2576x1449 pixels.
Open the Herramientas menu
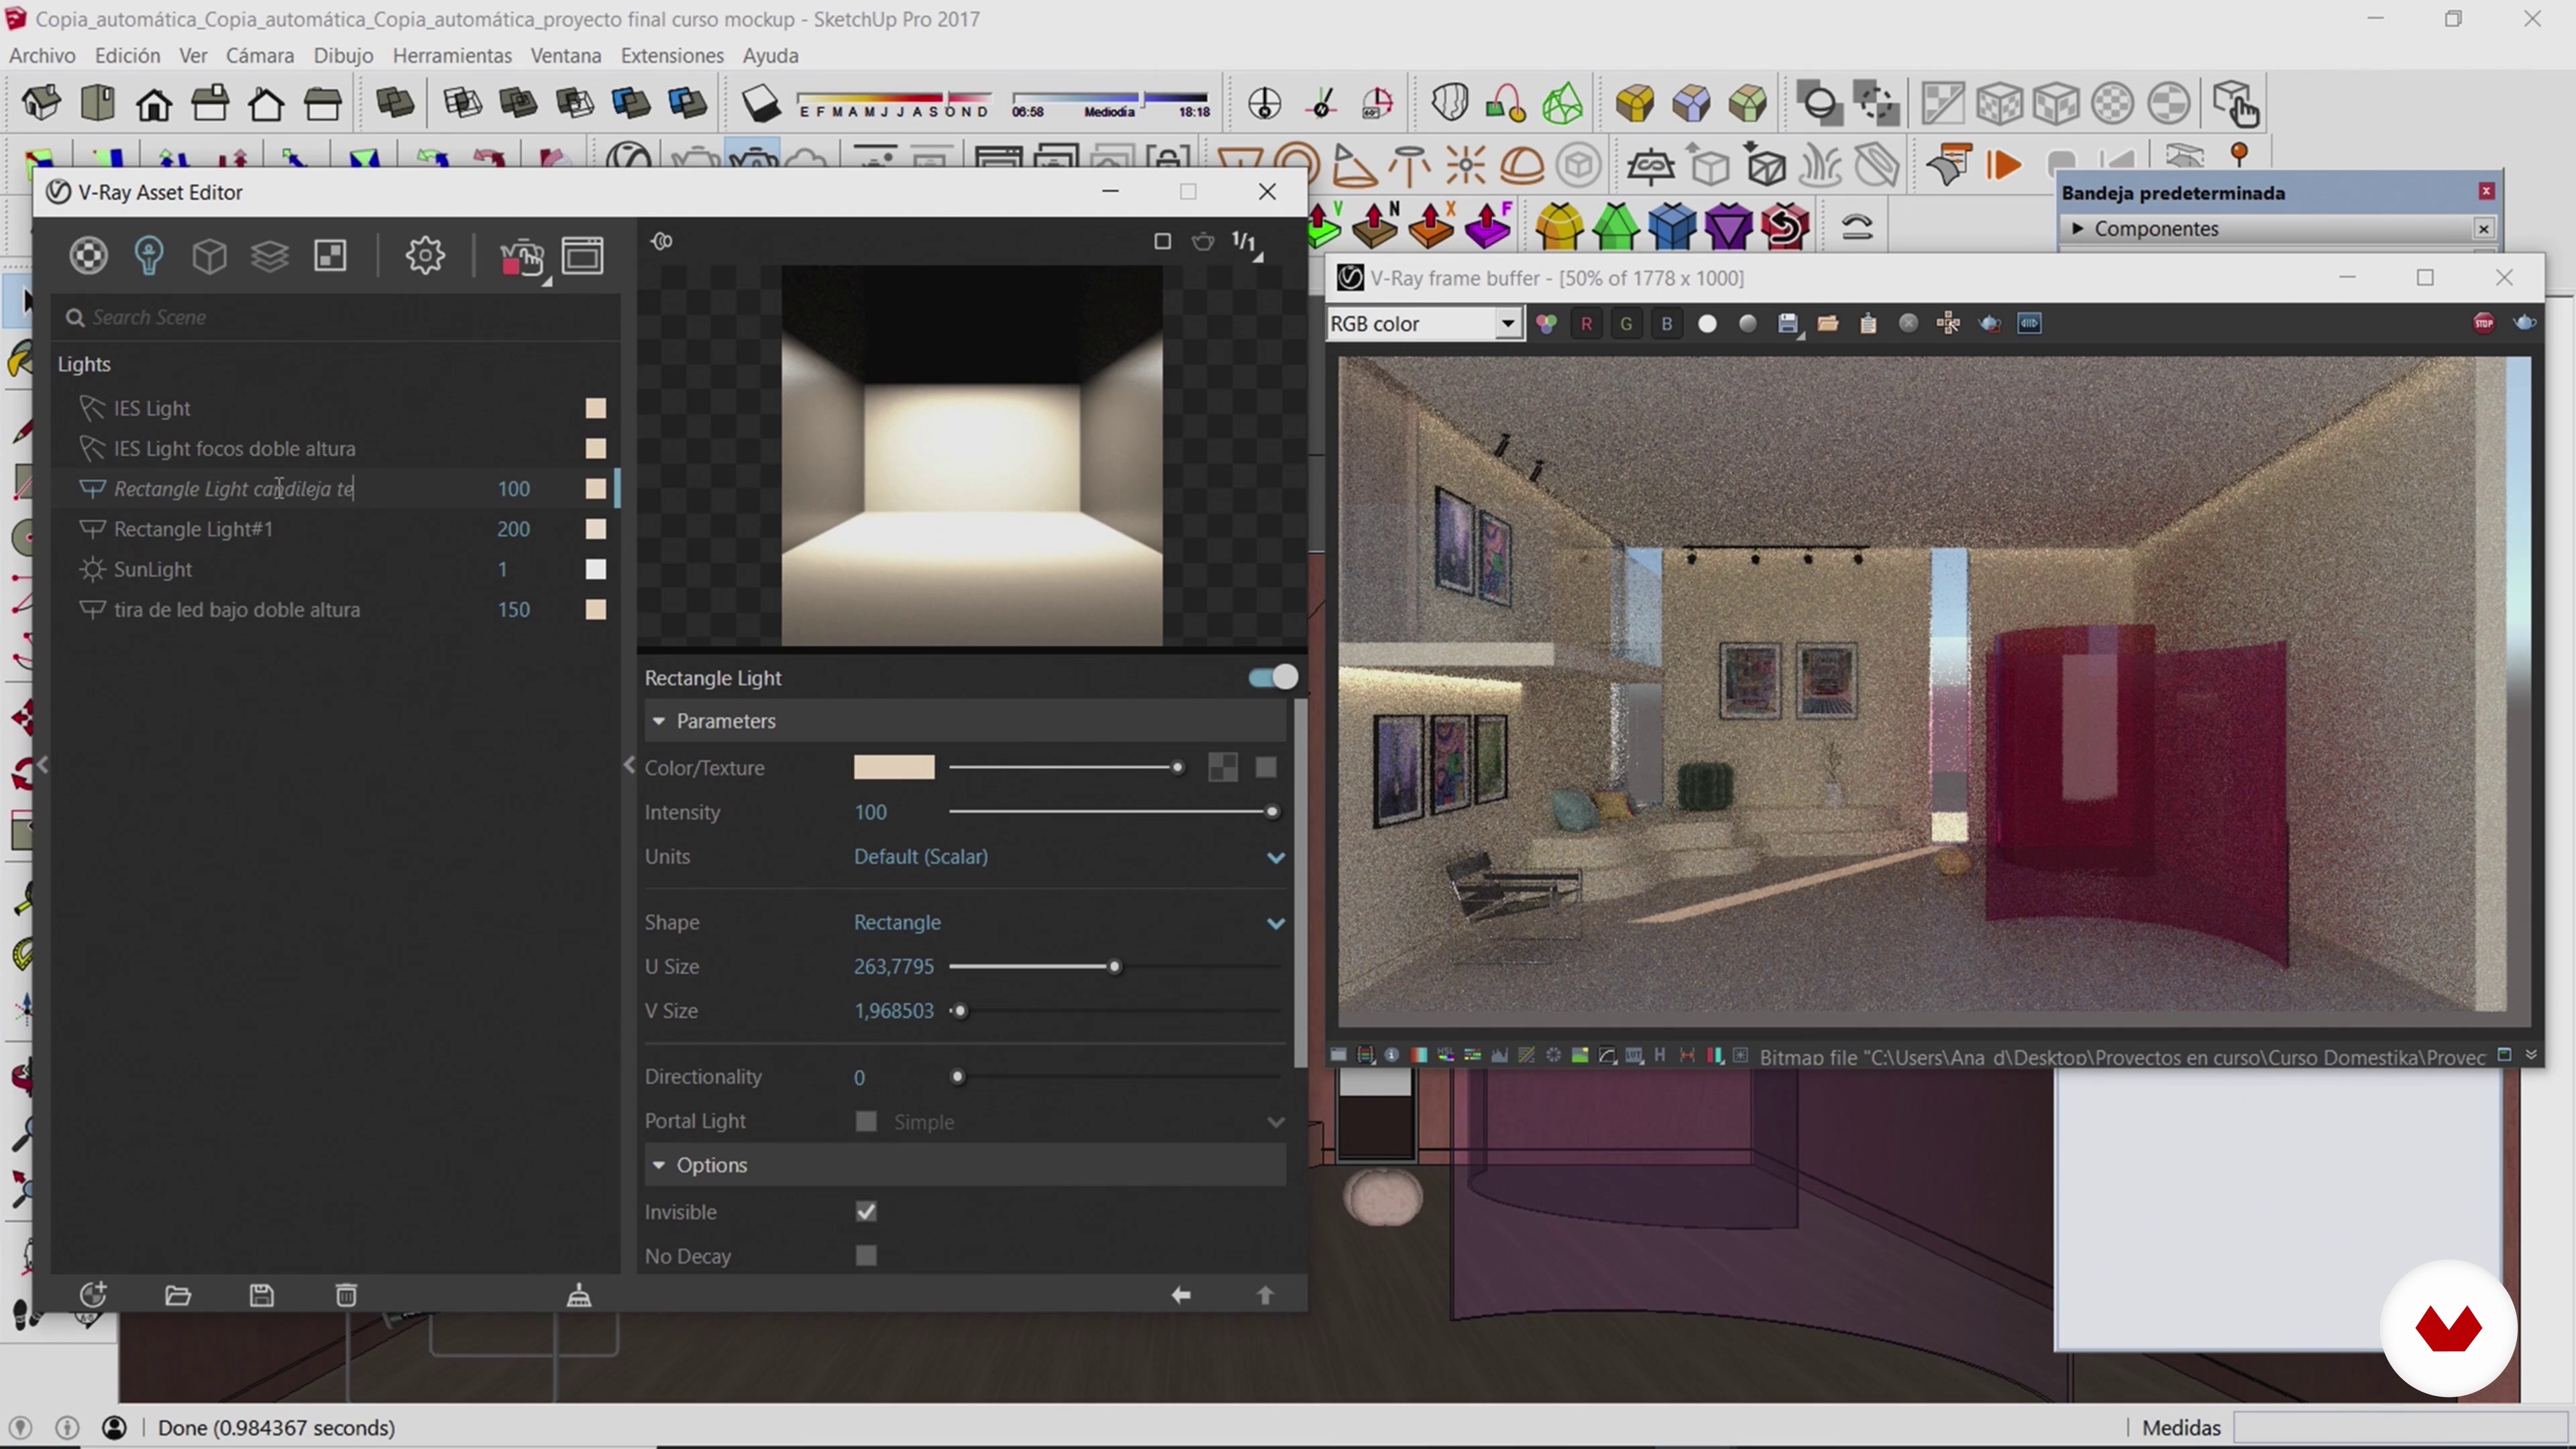coord(452,56)
